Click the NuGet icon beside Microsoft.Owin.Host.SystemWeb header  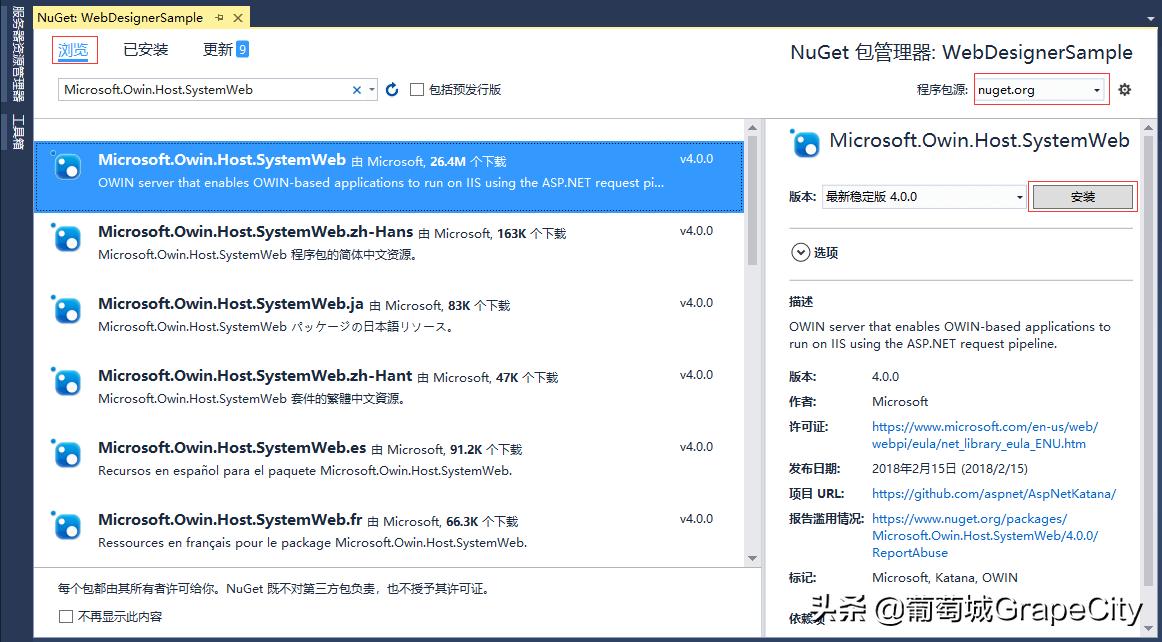click(x=806, y=143)
